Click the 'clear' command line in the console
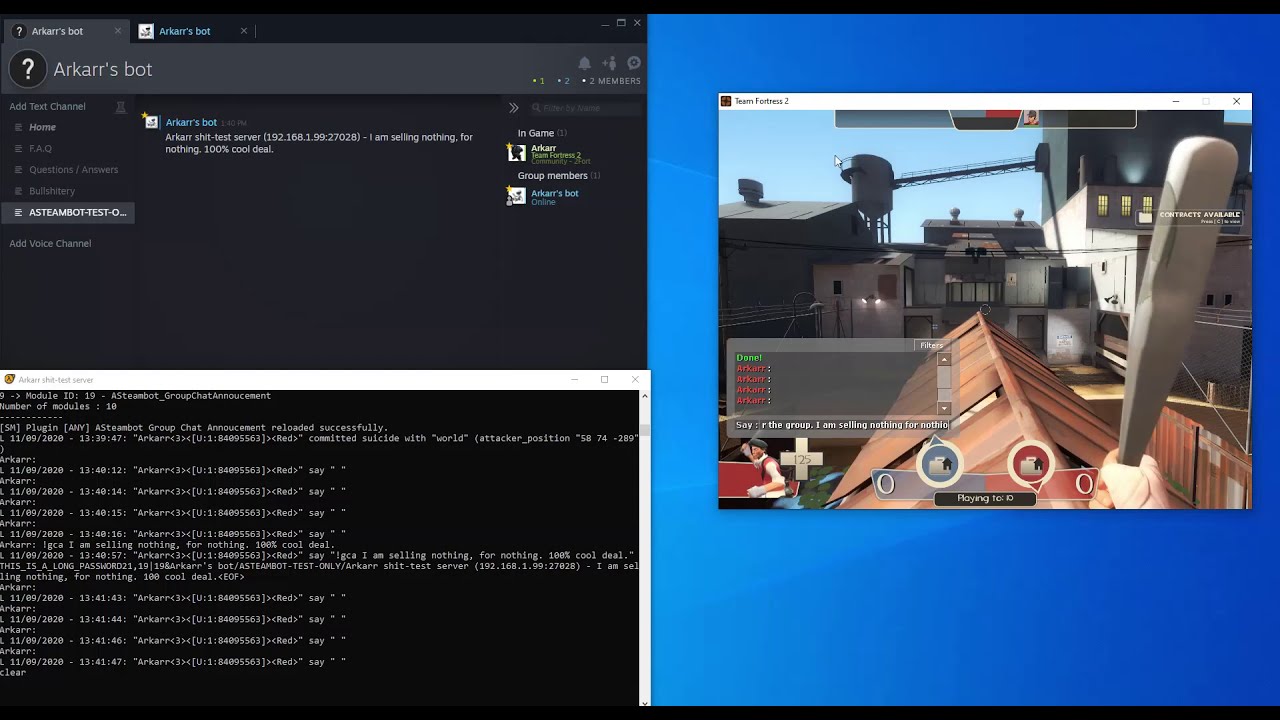 point(13,672)
